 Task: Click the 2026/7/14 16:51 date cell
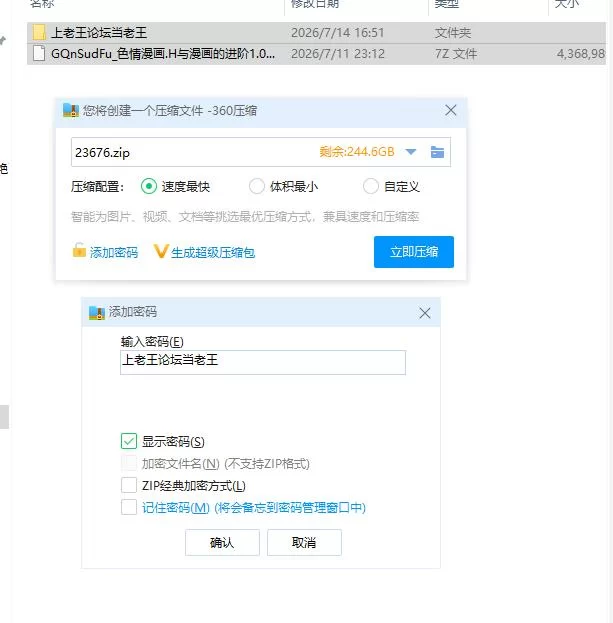(x=338, y=33)
